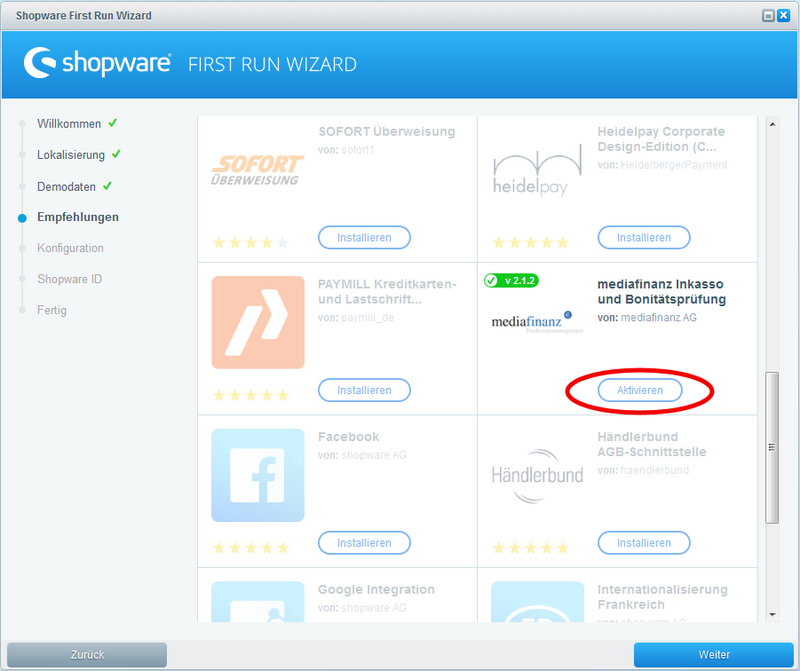Click the Shopware First Run Wizard title
This screenshot has width=800, height=671.
pos(84,16)
